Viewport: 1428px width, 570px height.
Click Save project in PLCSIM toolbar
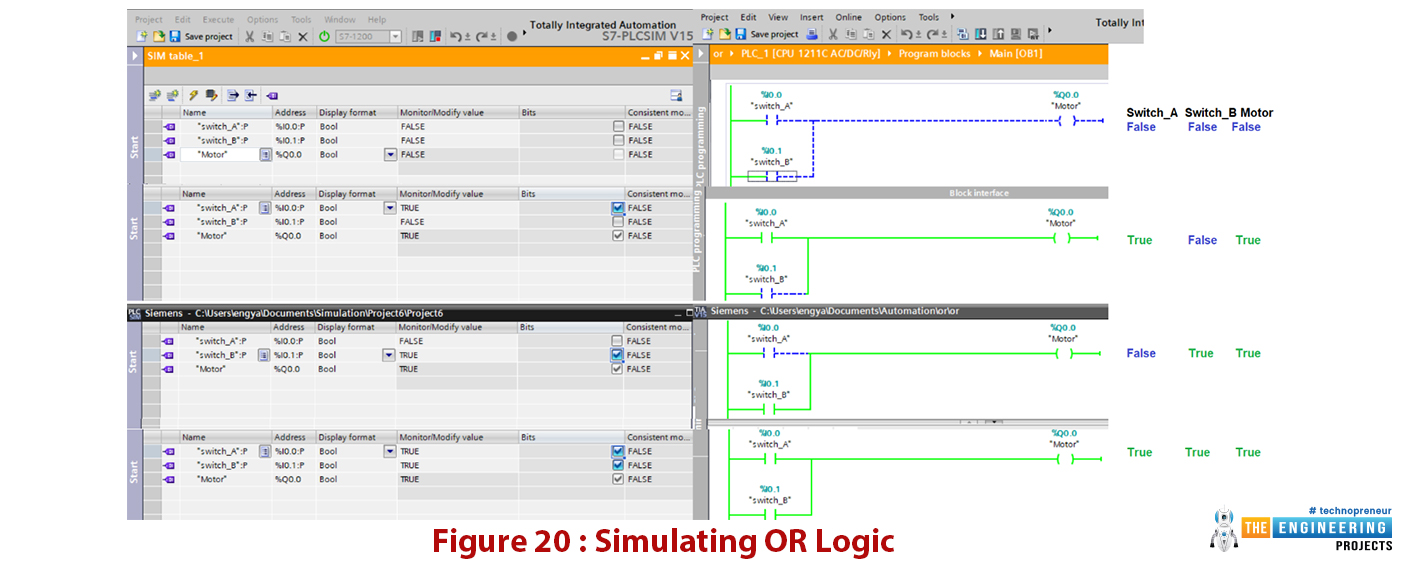click(x=199, y=36)
